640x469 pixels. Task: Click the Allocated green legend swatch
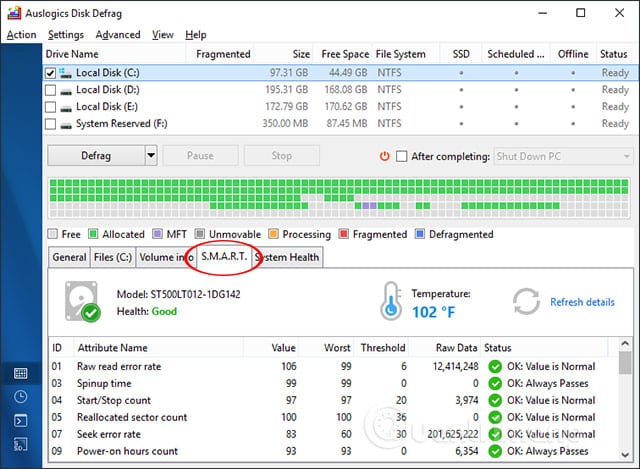point(93,234)
